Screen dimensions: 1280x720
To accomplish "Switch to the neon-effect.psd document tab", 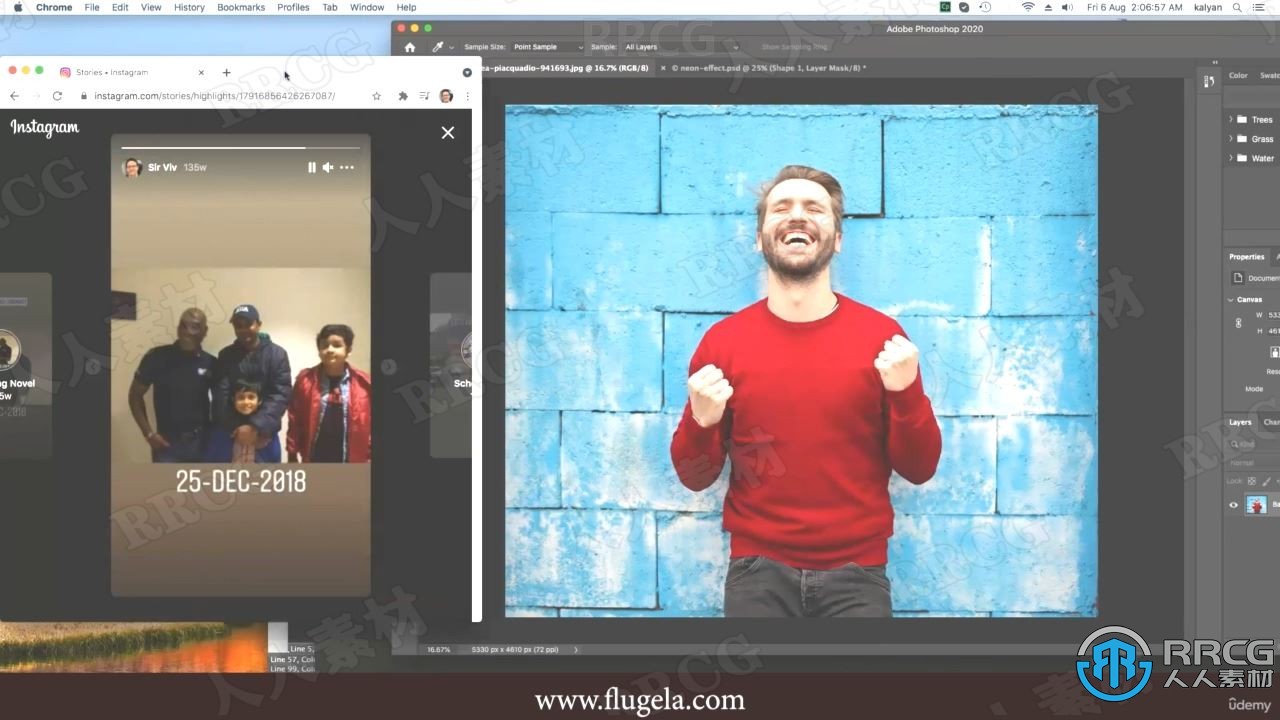I will pos(768,68).
